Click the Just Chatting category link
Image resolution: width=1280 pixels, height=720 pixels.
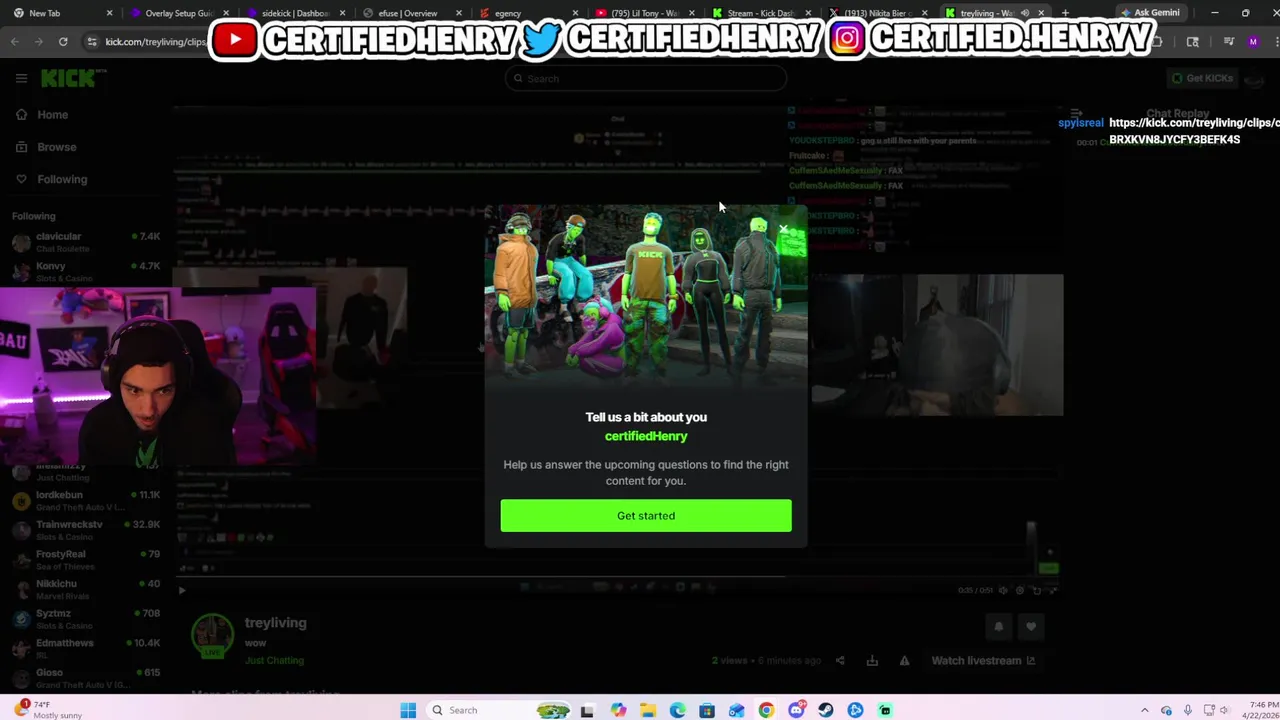coord(274,660)
